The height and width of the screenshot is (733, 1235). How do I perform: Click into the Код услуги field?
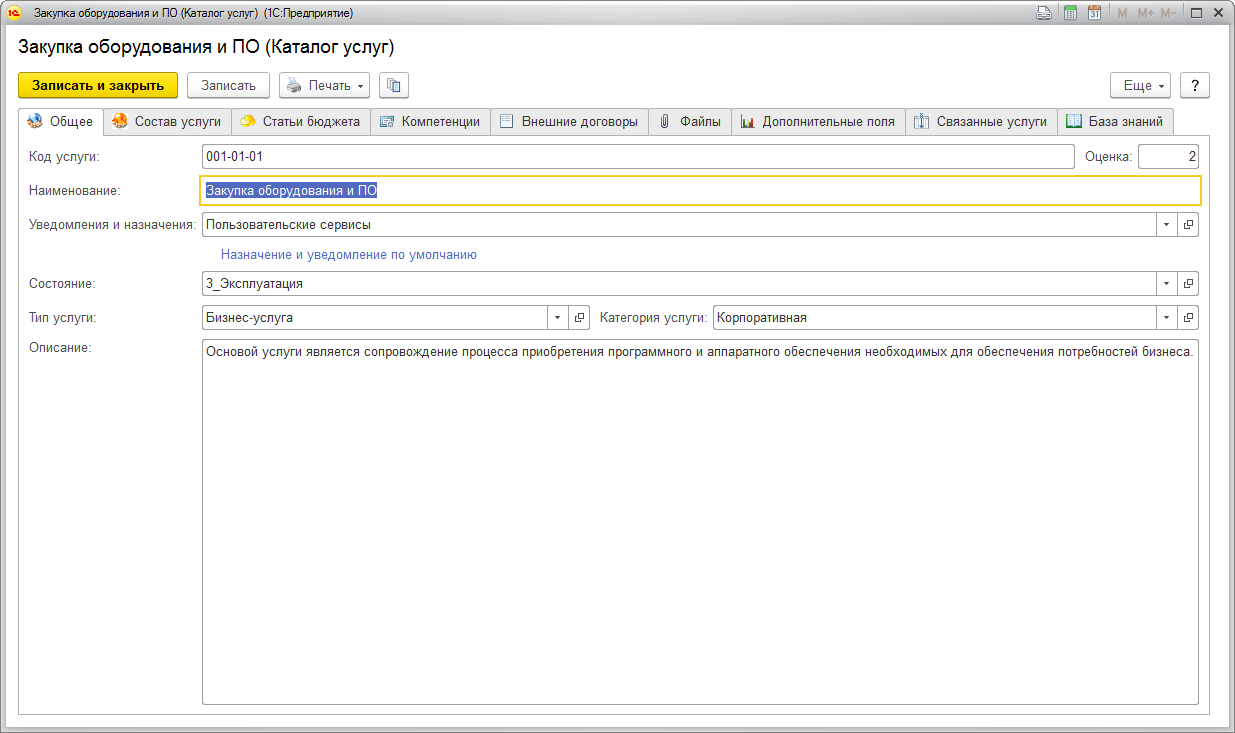pos(637,157)
